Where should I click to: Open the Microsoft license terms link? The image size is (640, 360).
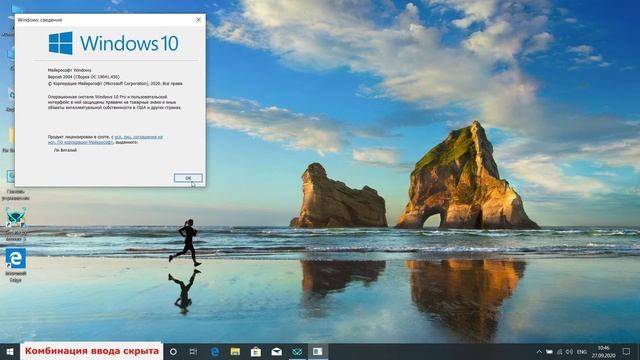pyautogui.click(x=105, y=140)
